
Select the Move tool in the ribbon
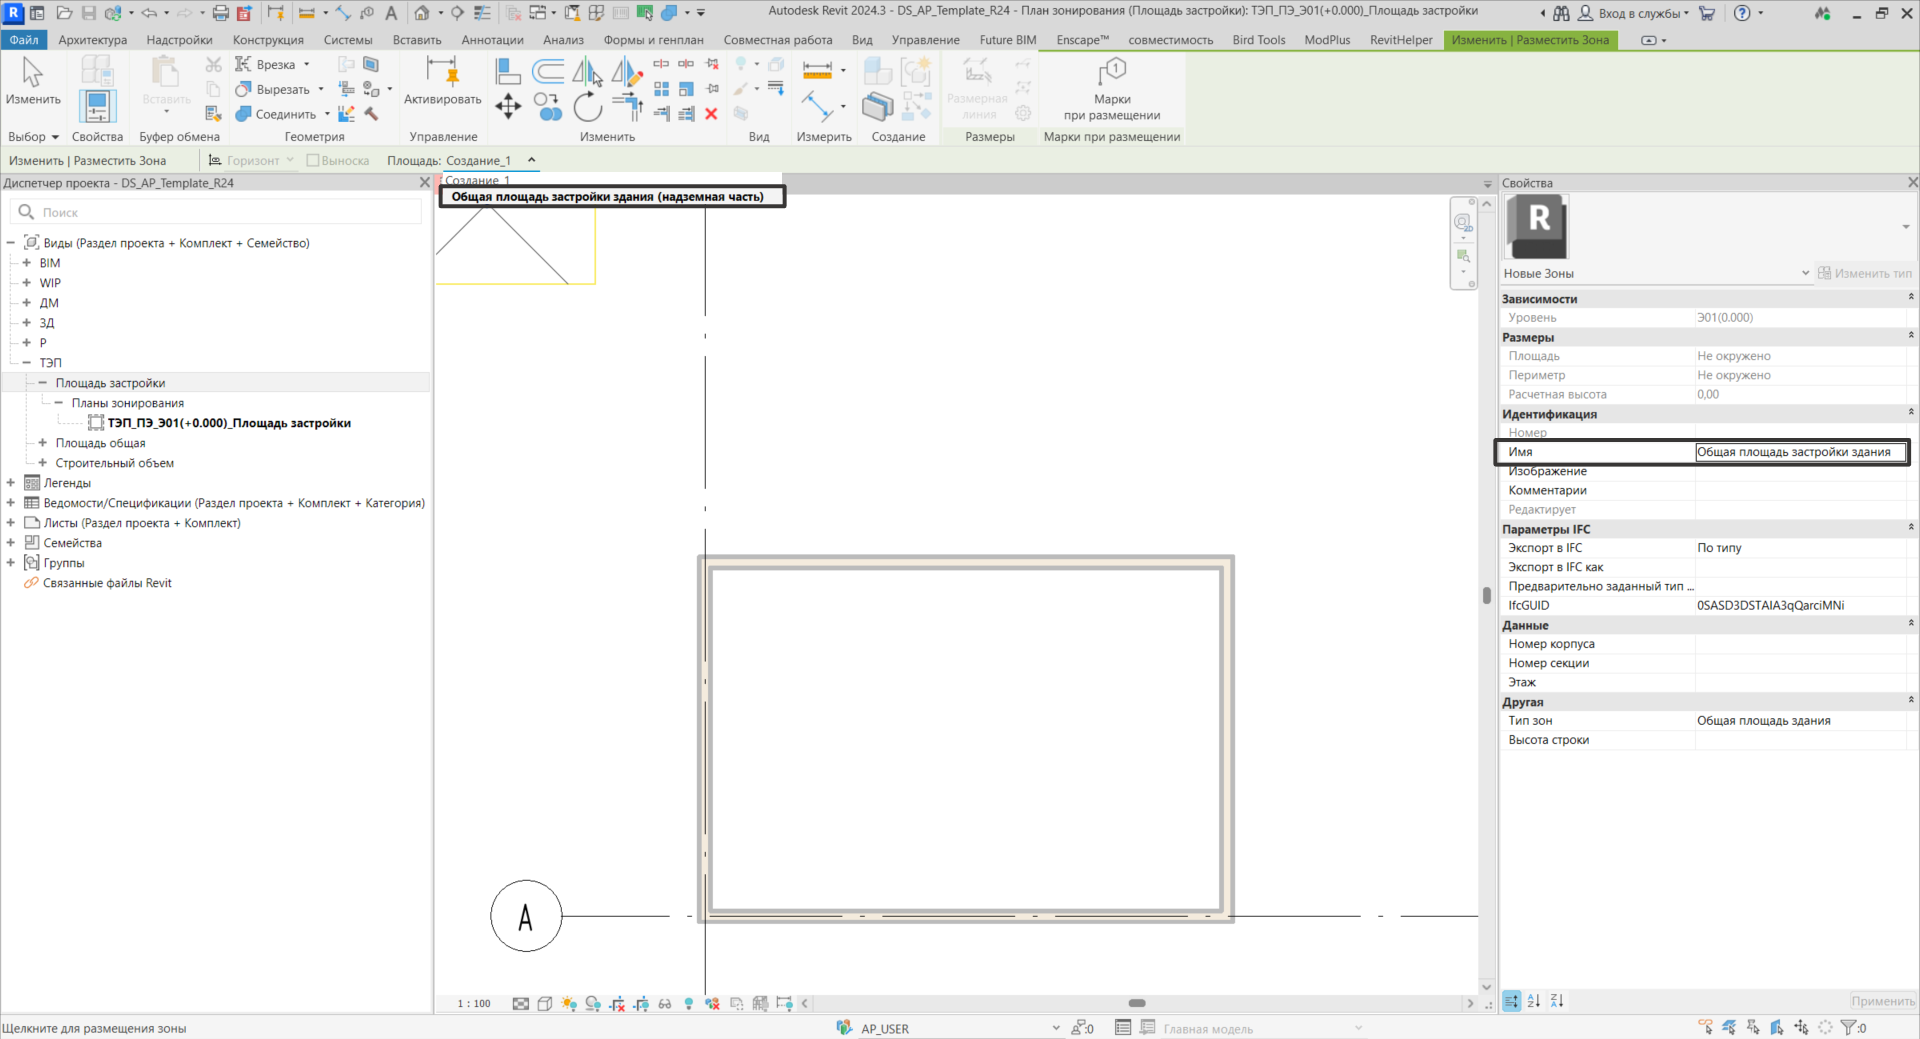[x=508, y=106]
